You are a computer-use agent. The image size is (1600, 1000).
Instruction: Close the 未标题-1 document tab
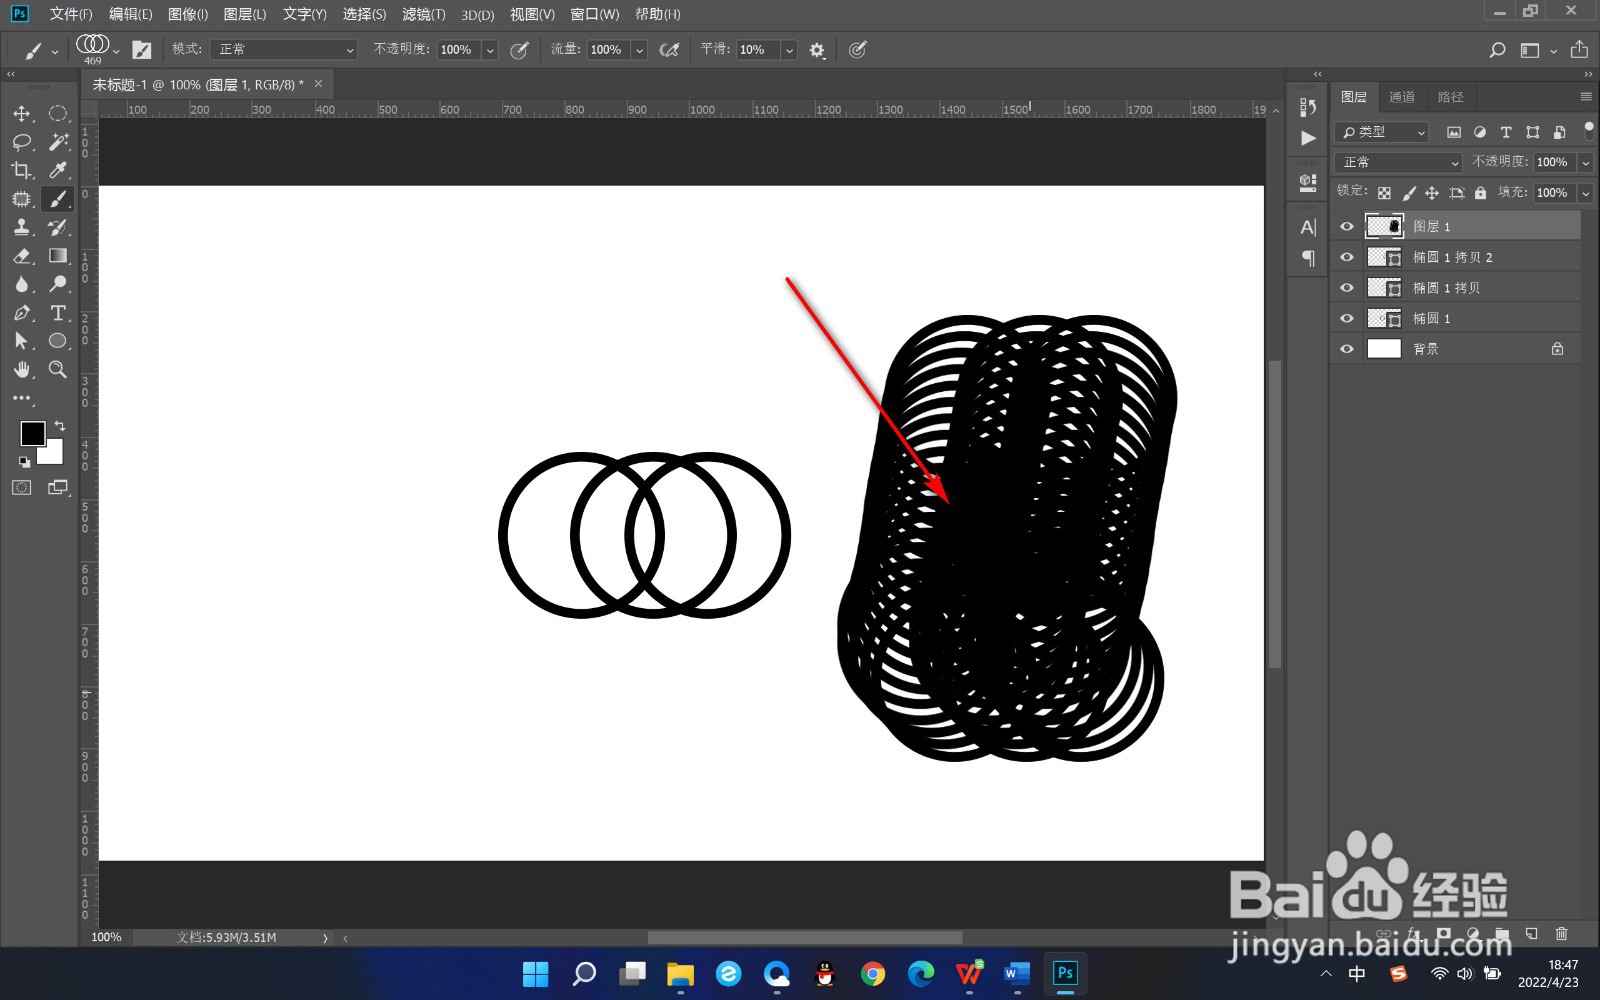coord(319,84)
